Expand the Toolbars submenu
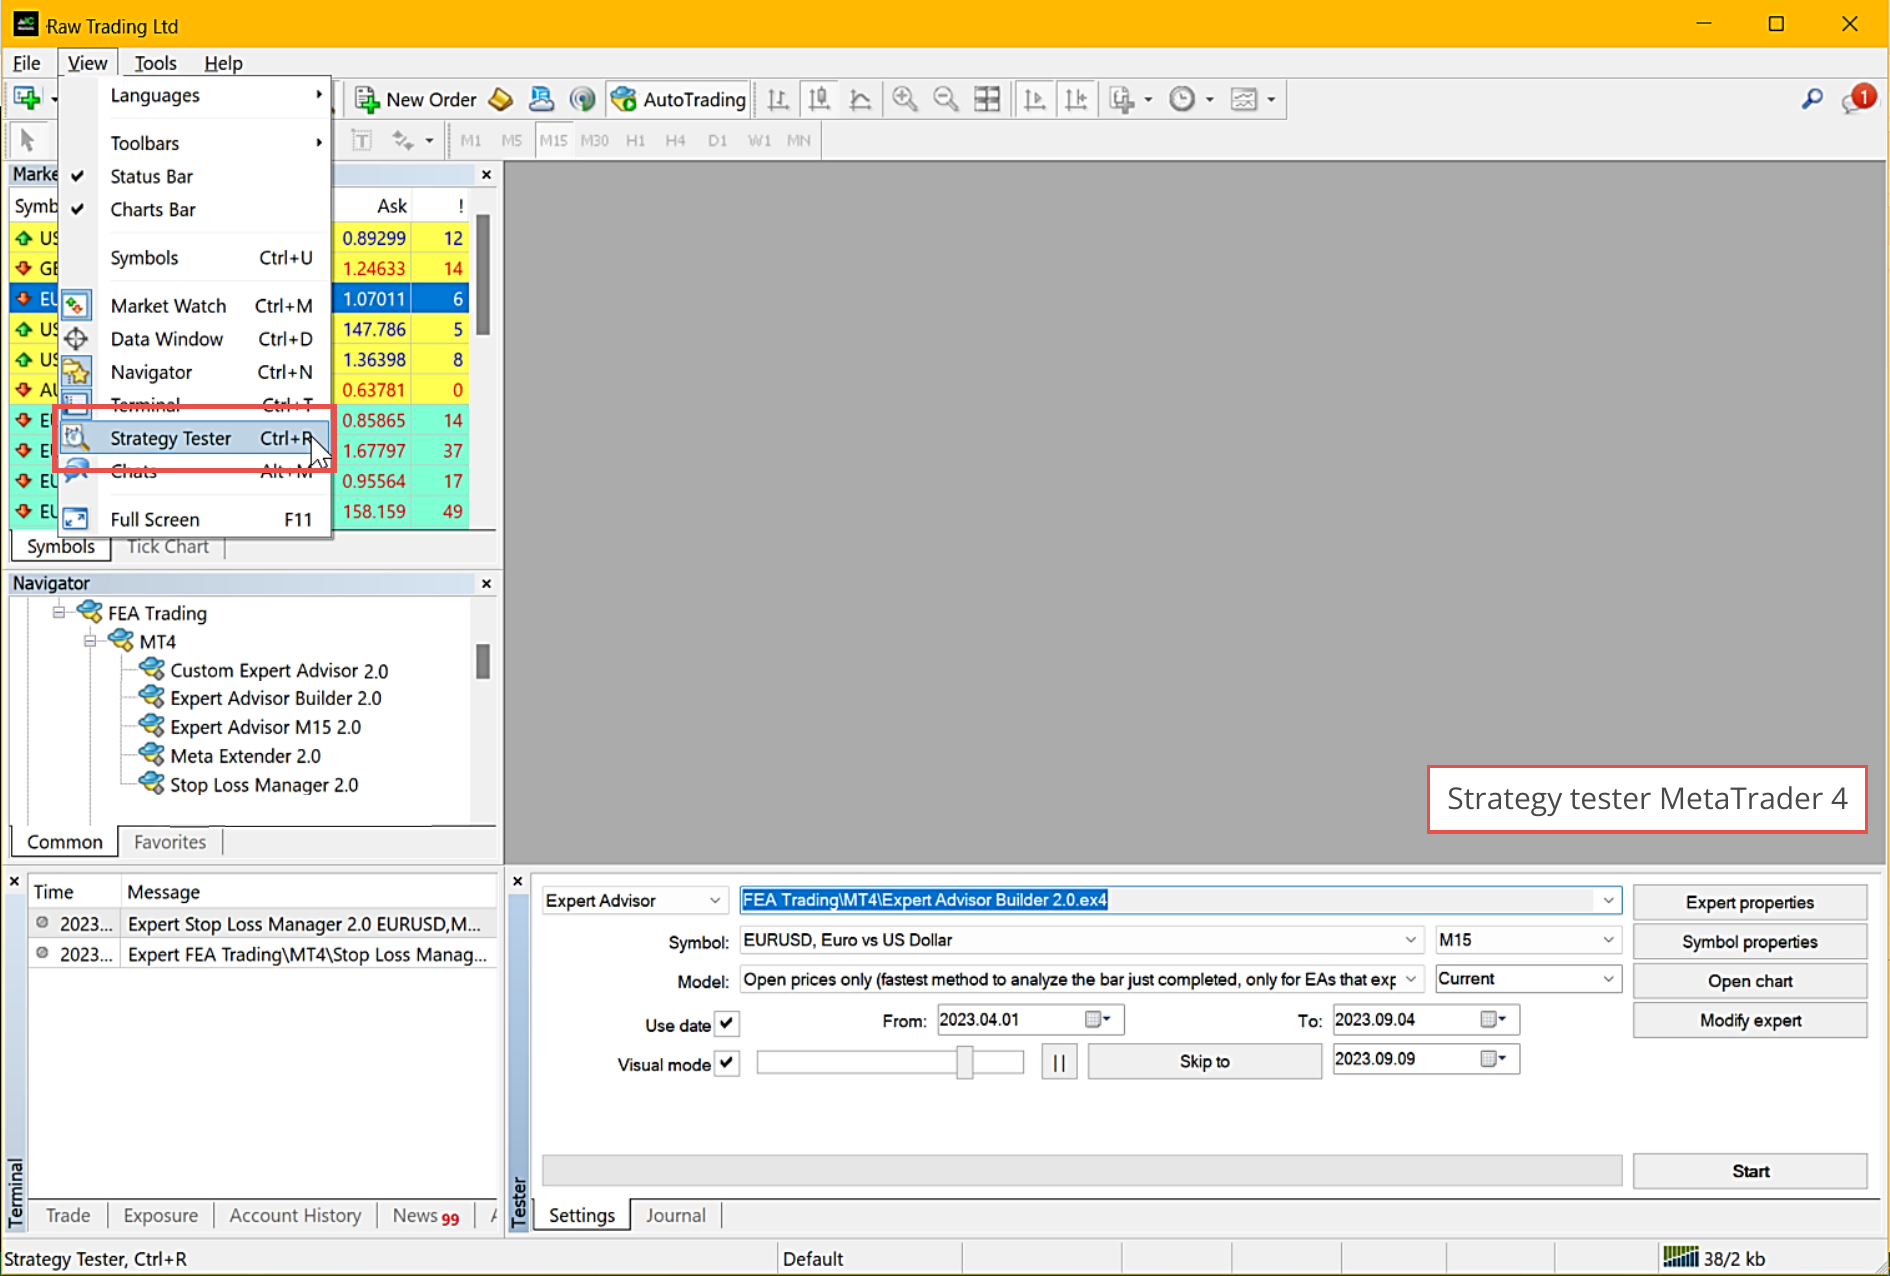 point(195,143)
